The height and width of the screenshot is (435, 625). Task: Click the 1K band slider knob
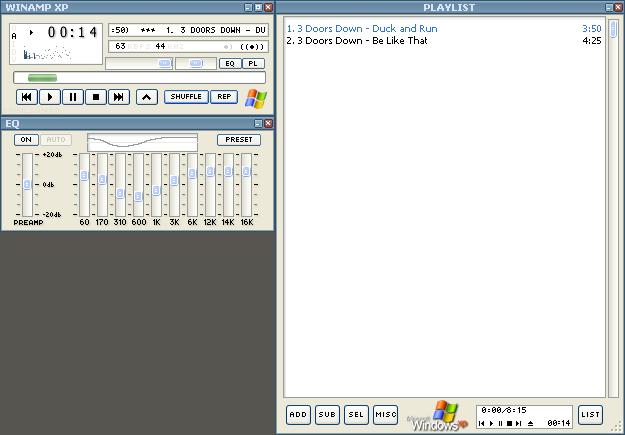click(x=156, y=191)
